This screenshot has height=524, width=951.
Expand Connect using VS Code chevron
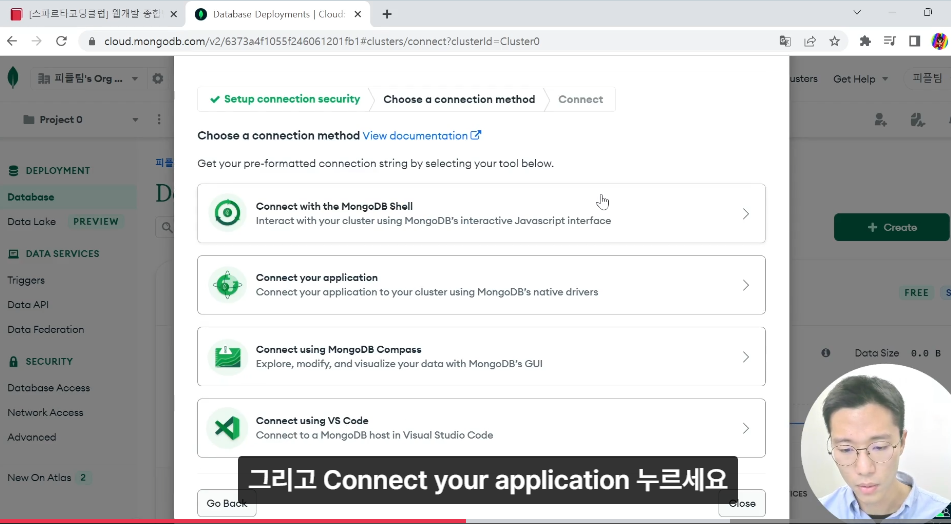pos(746,428)
